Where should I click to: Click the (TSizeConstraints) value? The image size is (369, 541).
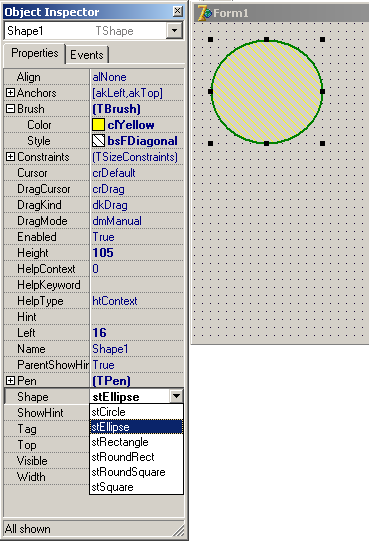click(x=135, y=157)
